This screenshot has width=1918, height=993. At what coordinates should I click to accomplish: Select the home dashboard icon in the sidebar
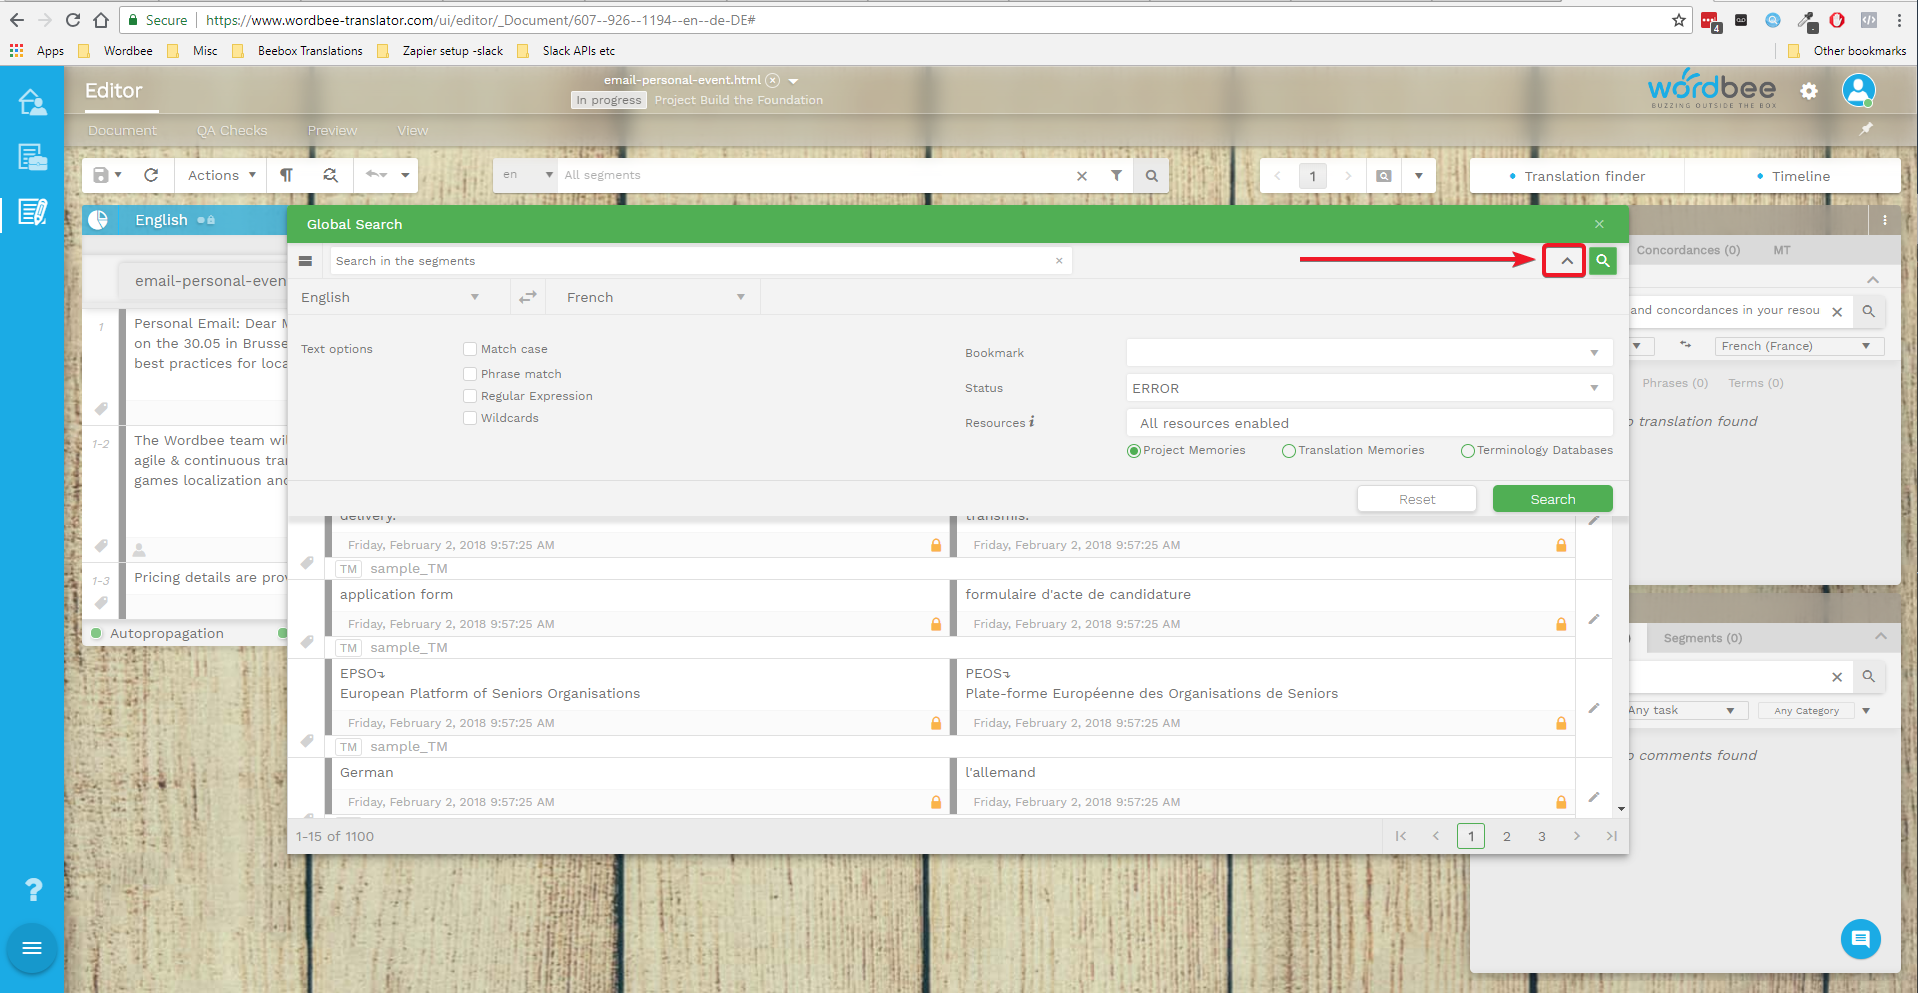[33, 101]
